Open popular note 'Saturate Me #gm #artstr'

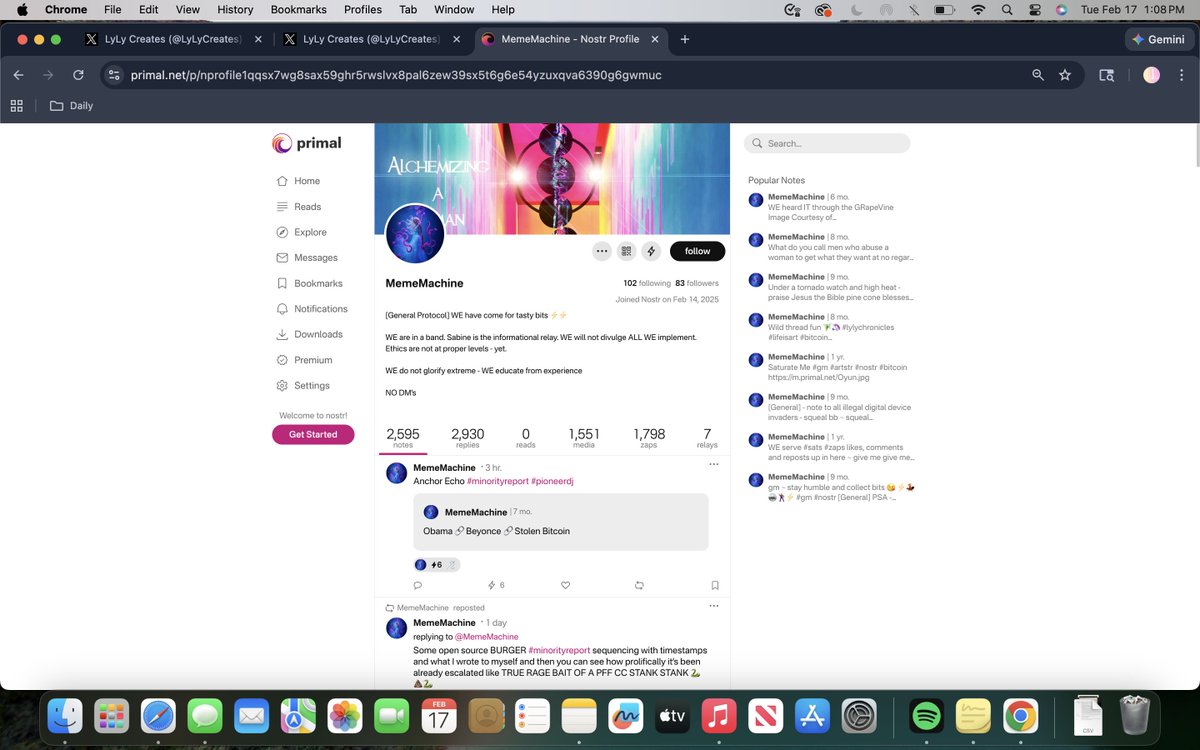tap(830, 367)
